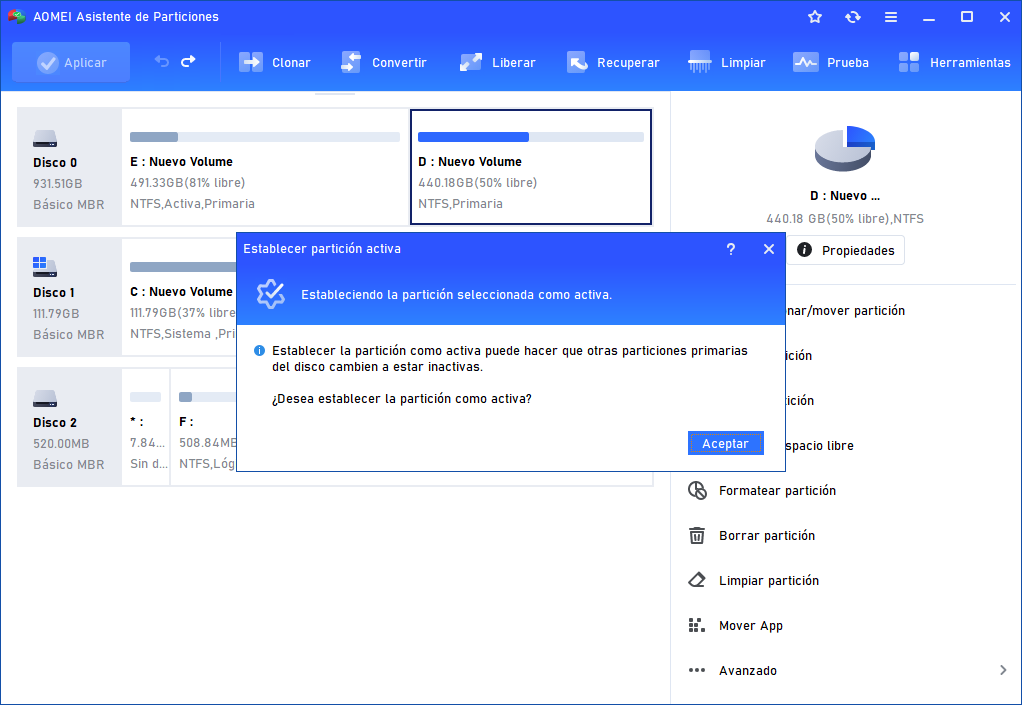This screenshot has height=705, width=1022.
Task: Select the Liberar toolbar option
Action: click(x=498, y=63)
